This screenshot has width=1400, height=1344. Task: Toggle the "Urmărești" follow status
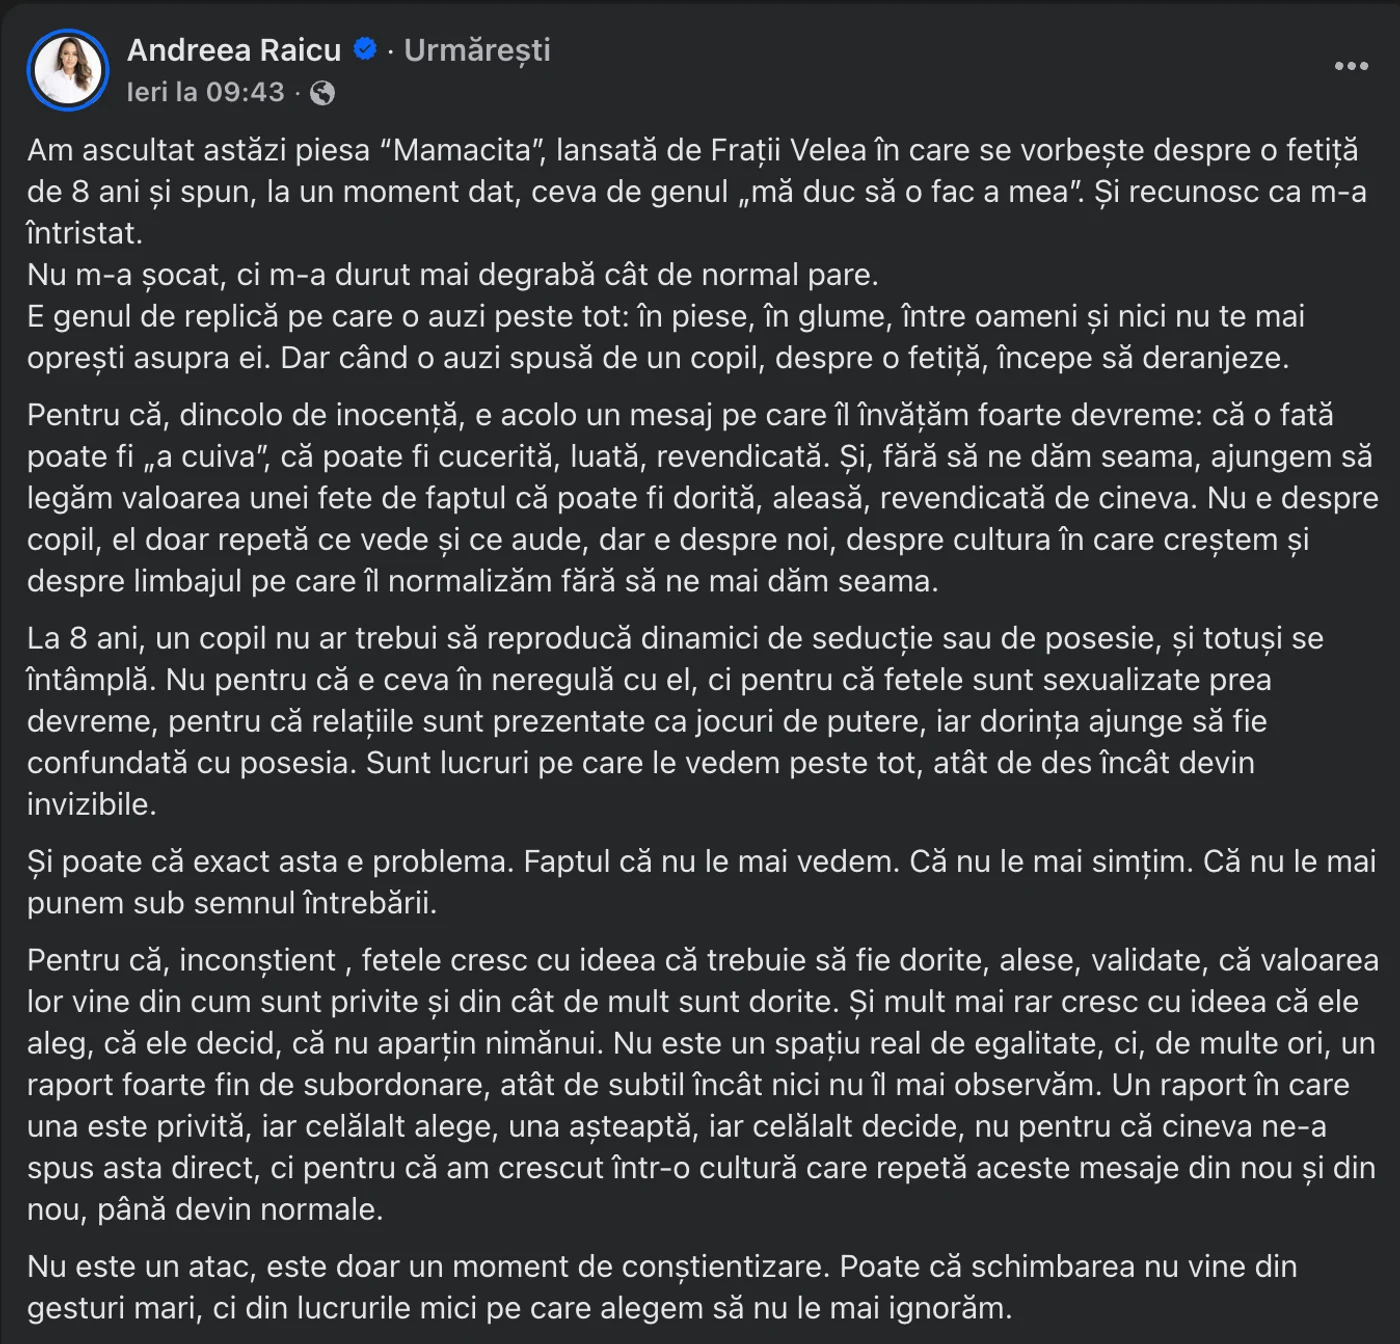(478, 51)
